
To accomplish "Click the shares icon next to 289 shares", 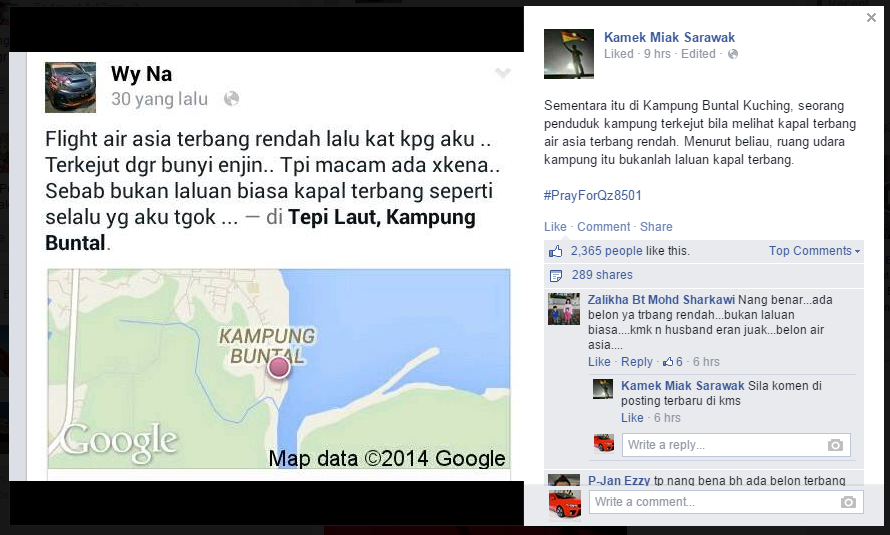I will coord(556,276).
